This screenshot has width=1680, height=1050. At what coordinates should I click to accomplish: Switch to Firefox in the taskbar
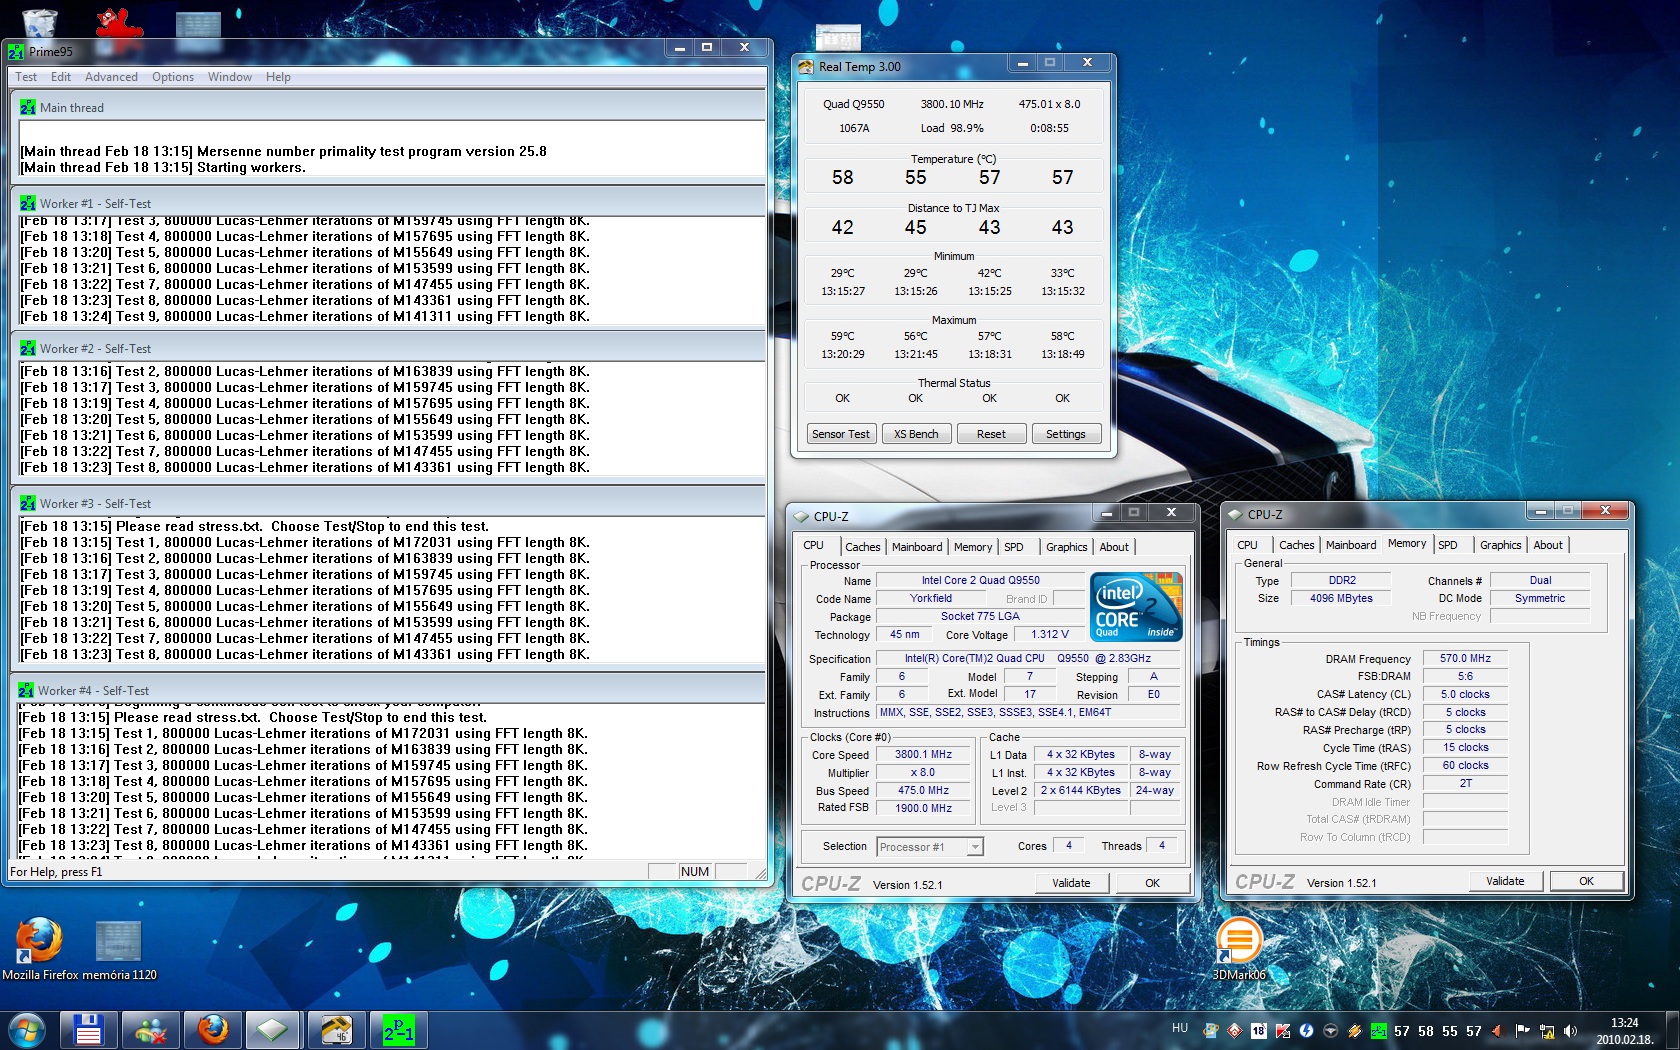[x=212, y=1029]
